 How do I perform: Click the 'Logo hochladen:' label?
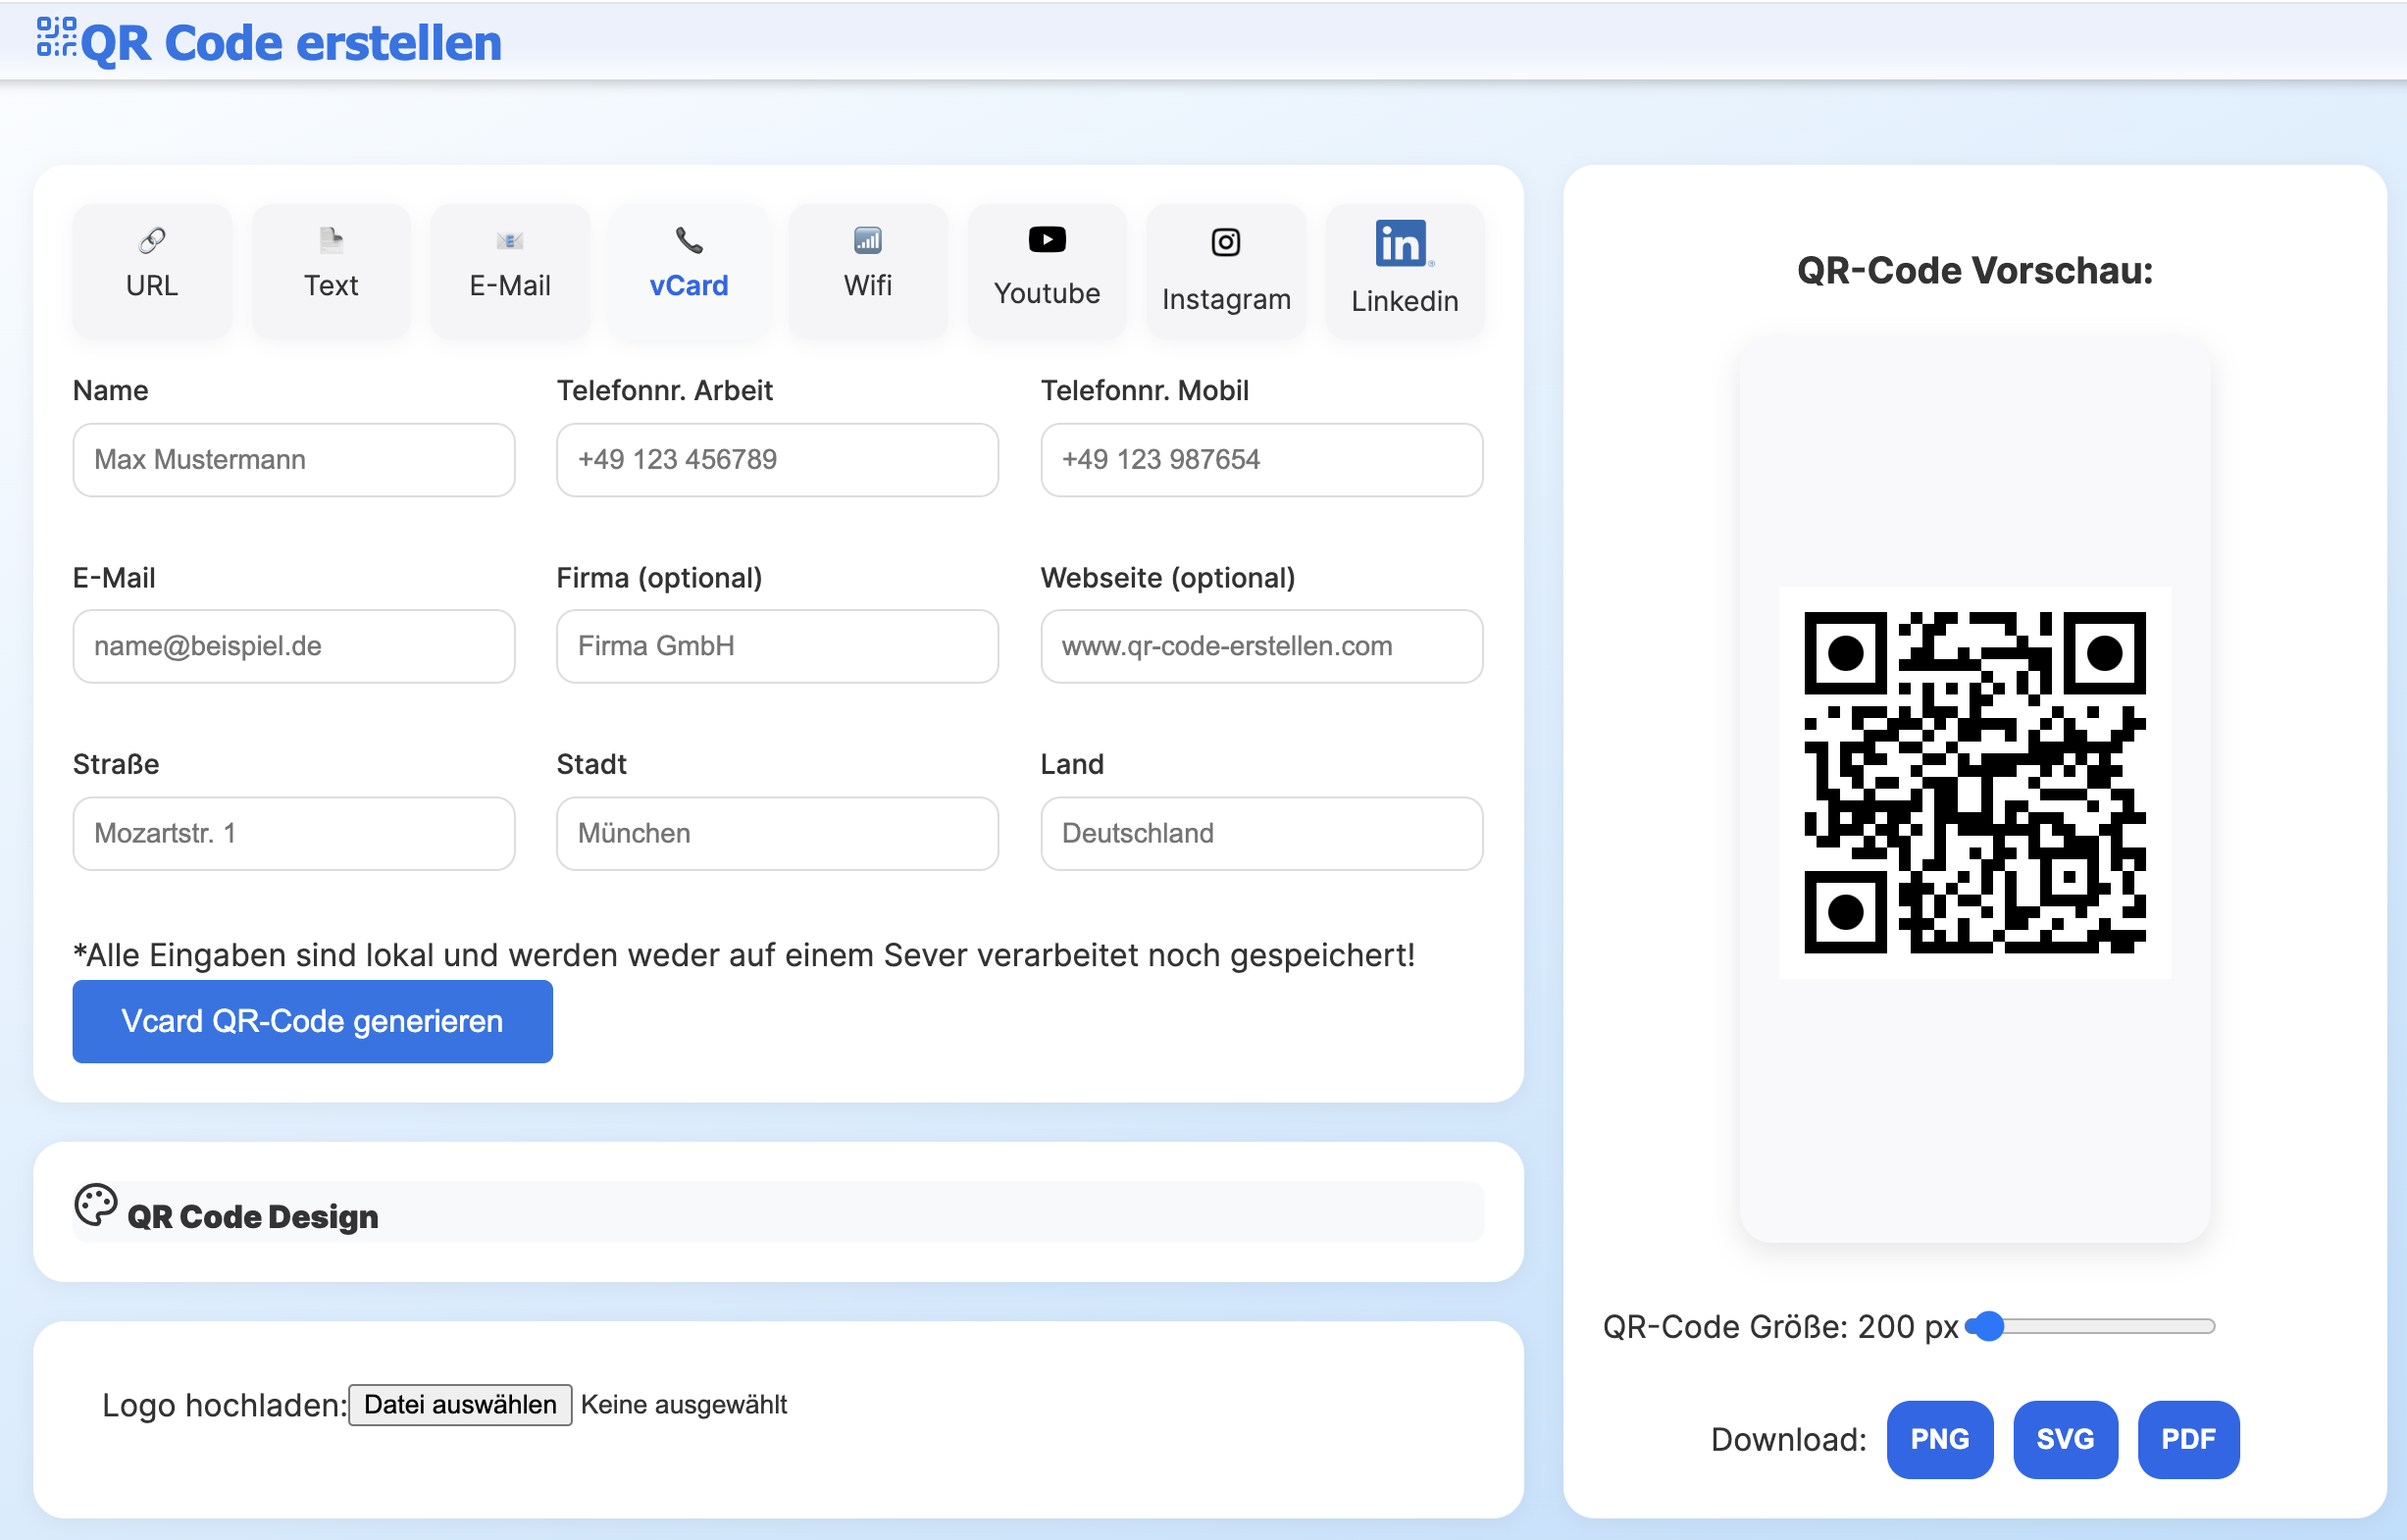[x=224, y=1405]
